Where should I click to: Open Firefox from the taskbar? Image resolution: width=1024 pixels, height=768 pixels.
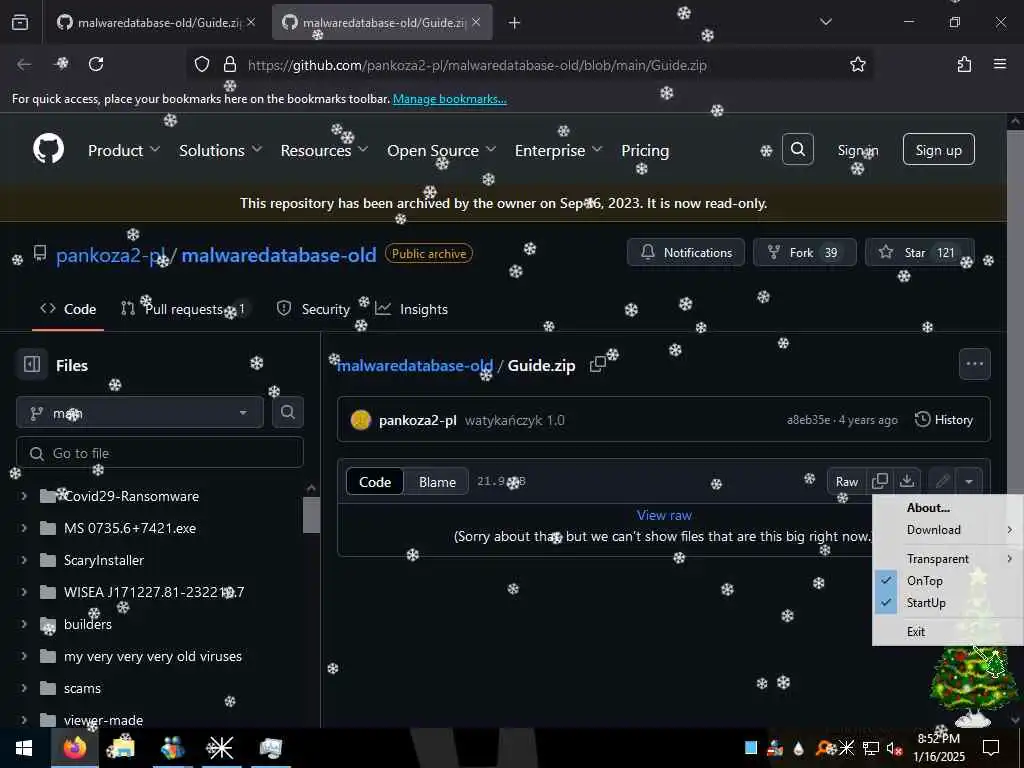[x=74, y=748]
